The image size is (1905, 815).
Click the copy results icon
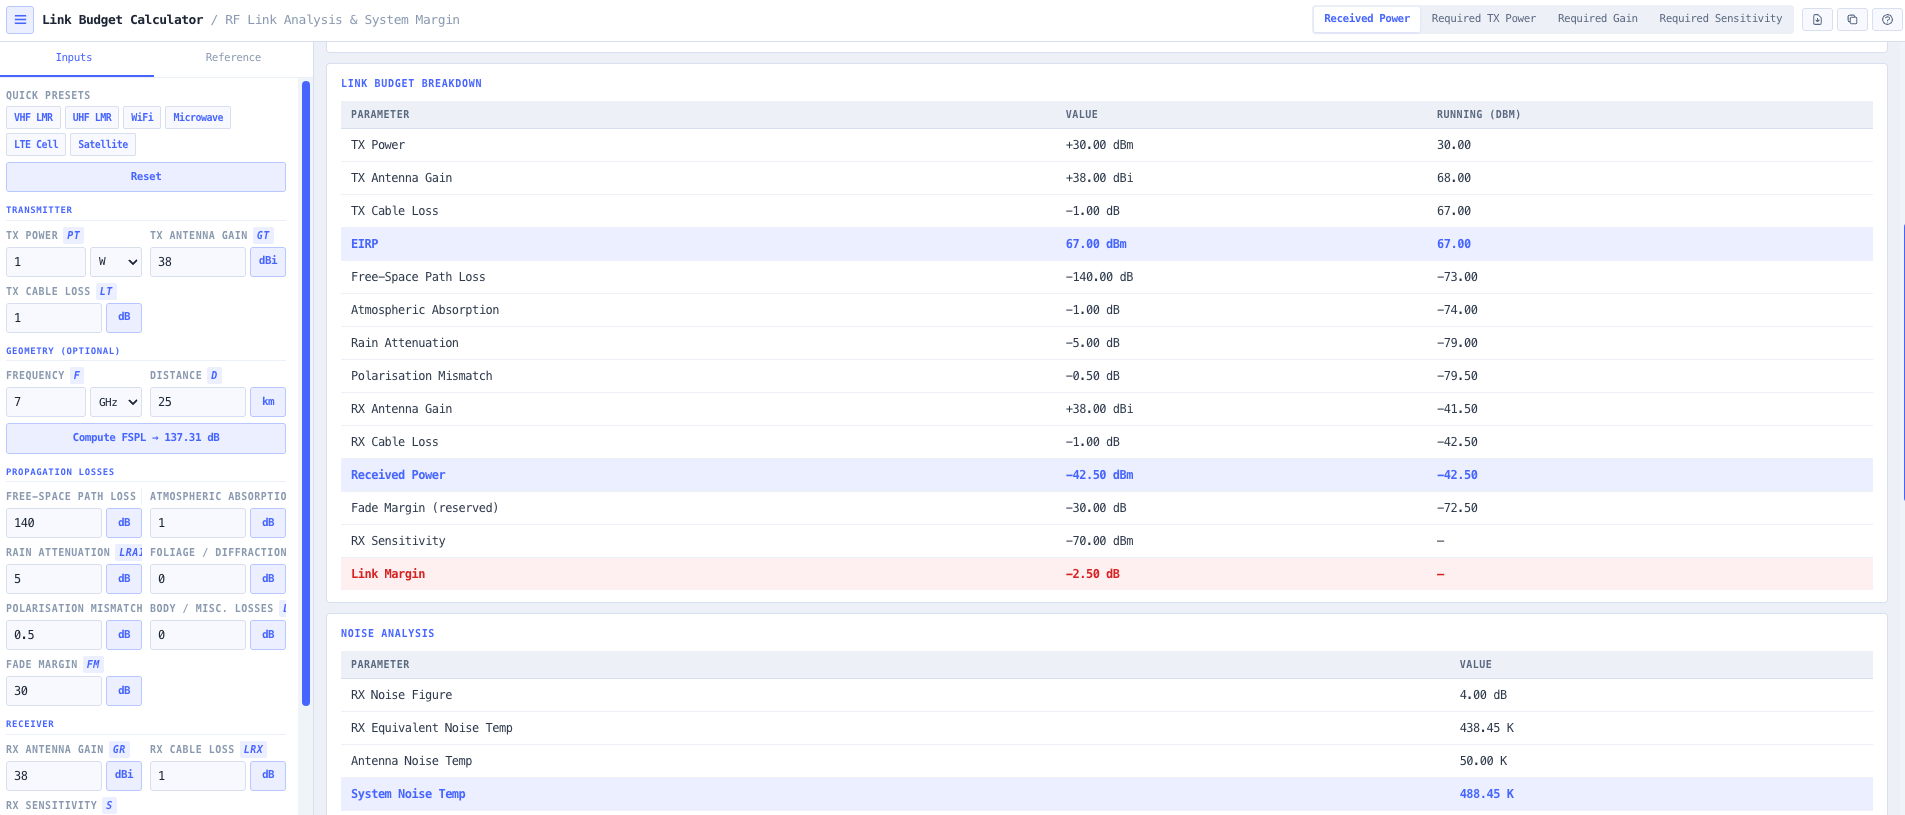tap(1852, 19)
